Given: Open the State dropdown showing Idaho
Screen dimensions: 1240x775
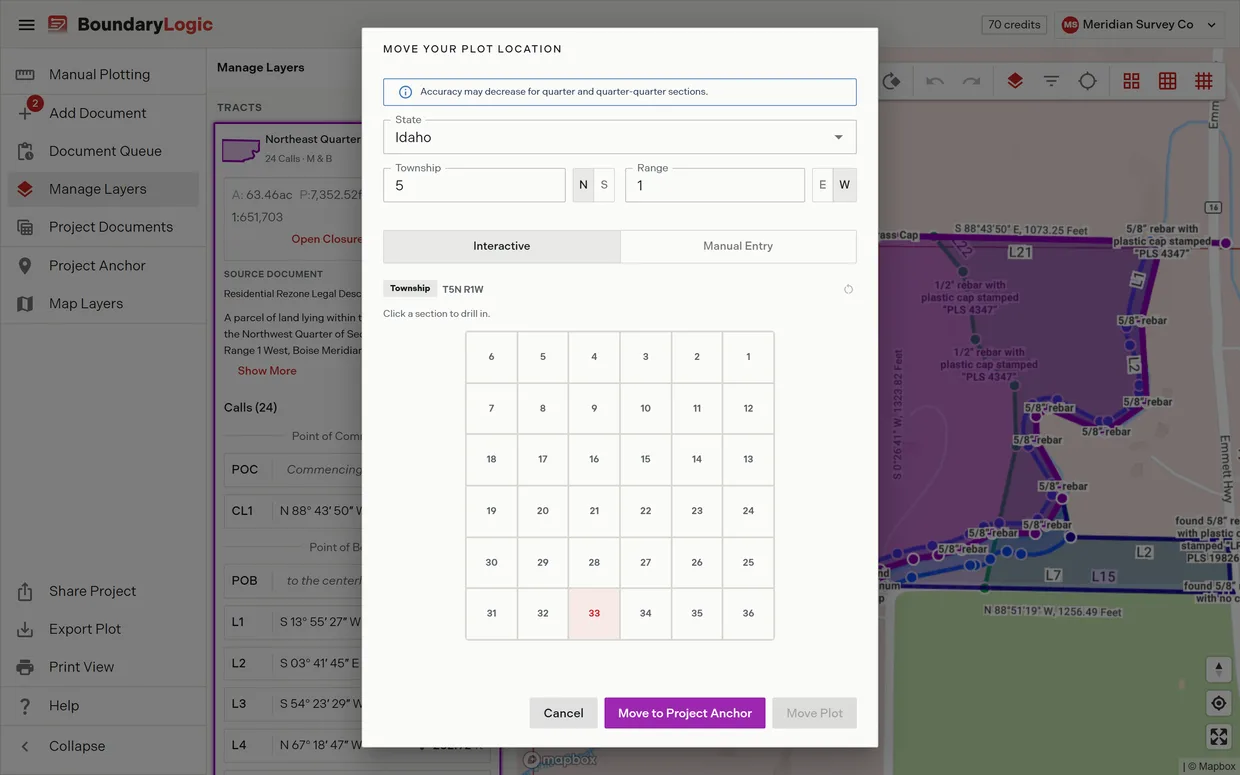Looking at the screenshot, I should pyautogui.click(x=620, y=137).
